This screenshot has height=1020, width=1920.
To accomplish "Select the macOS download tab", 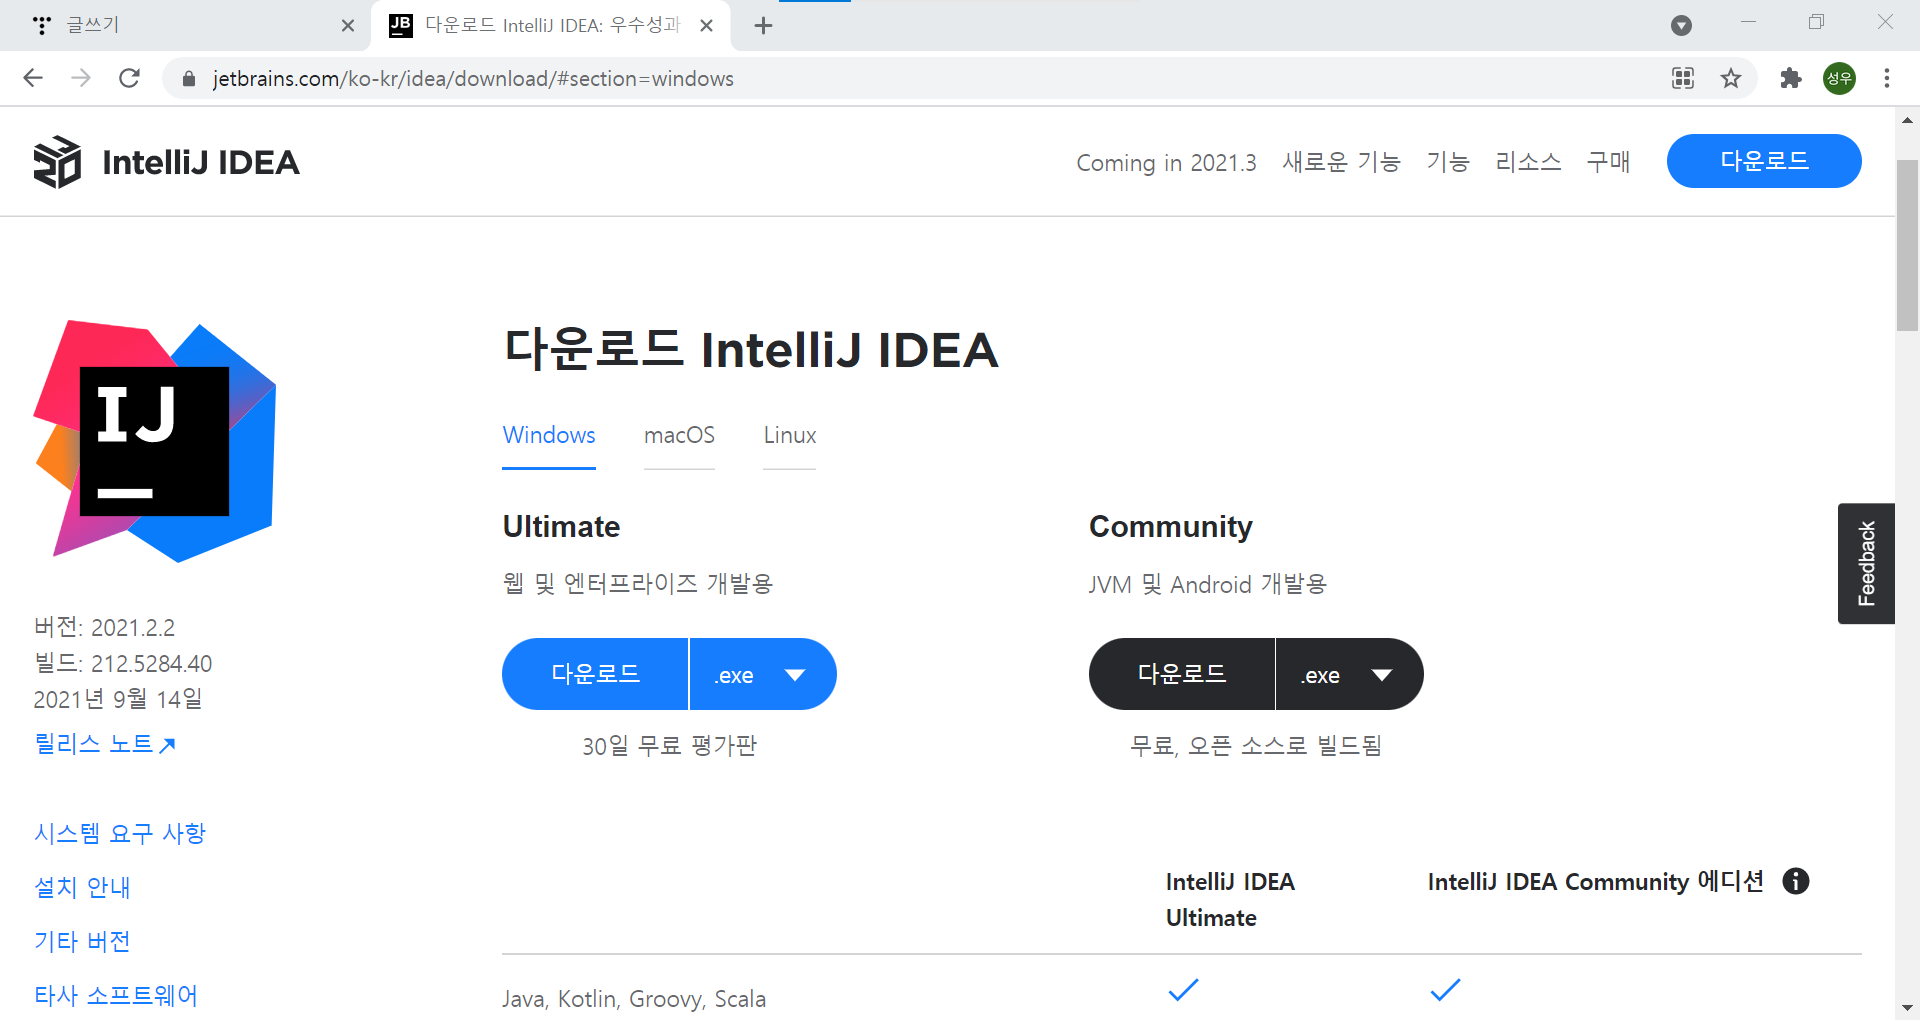I will [679, 436].
